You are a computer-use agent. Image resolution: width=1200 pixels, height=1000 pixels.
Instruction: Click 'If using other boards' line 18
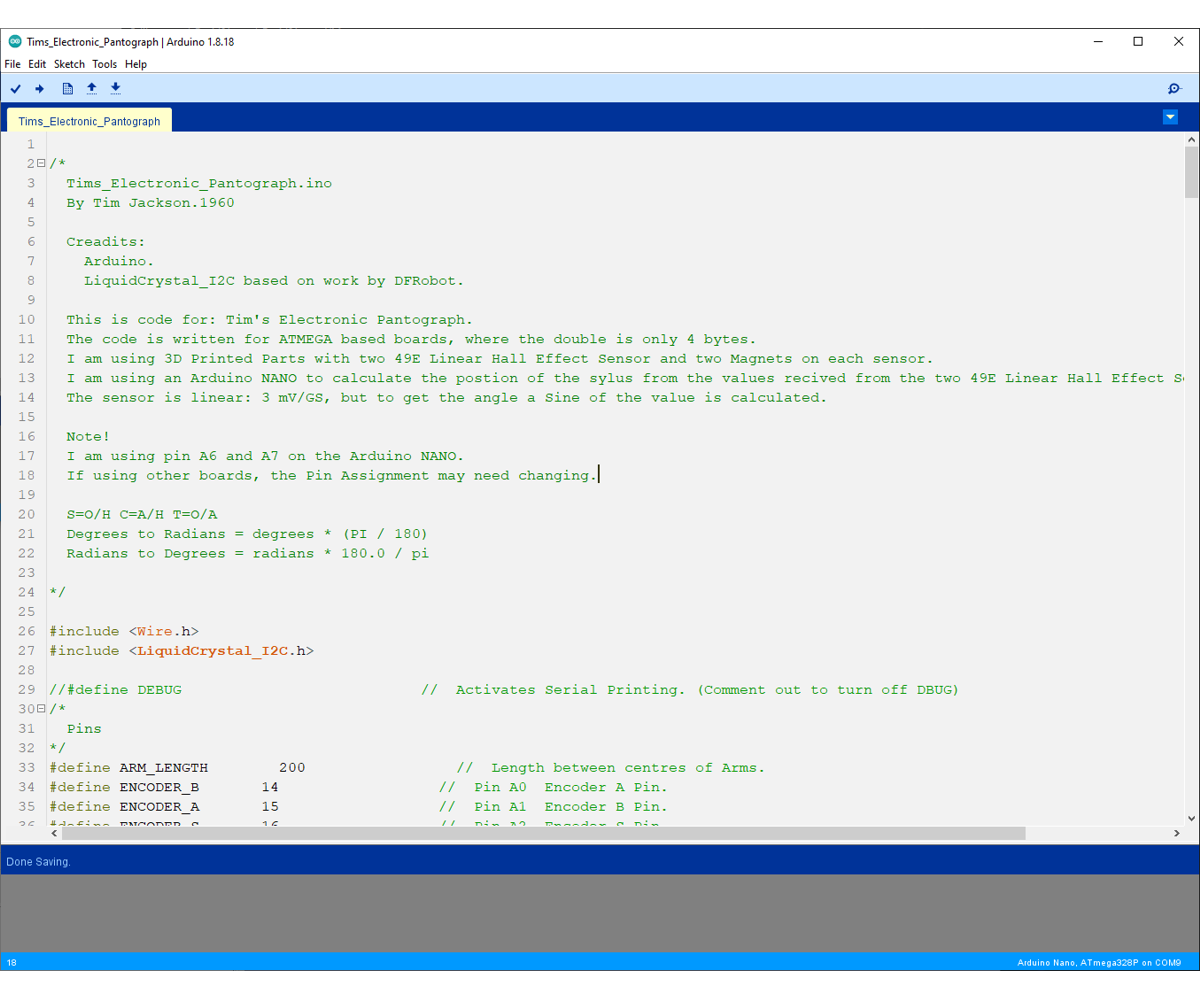tap(332, 476)
